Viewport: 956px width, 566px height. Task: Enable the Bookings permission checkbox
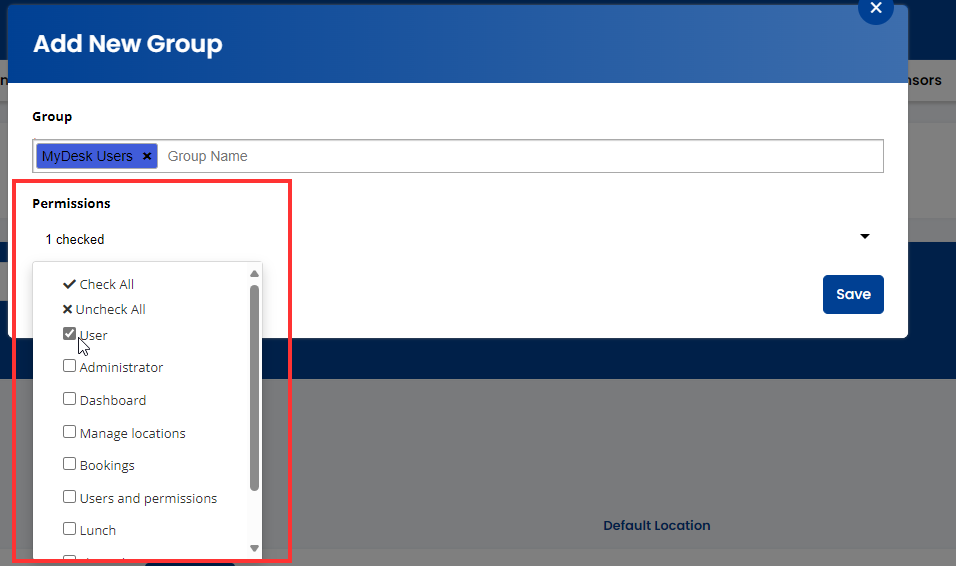pyautogui.click(x=70, y=464)
